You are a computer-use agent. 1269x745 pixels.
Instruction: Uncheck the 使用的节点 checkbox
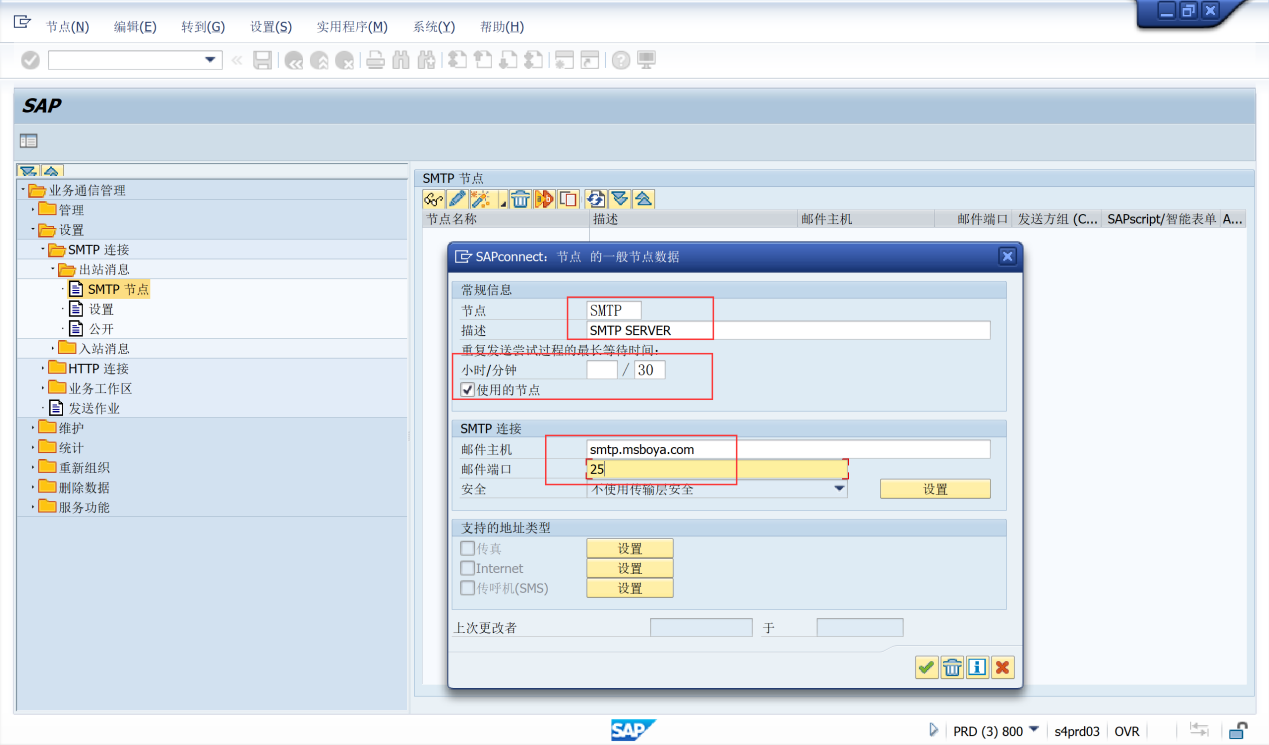[467, 390]
